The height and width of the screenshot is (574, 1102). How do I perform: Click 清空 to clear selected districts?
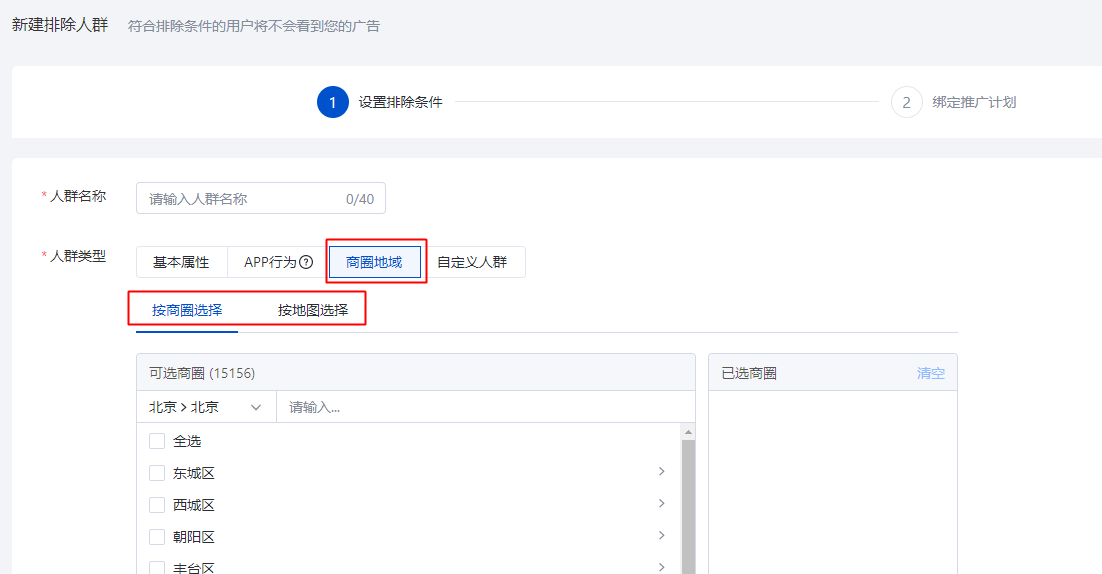point(930,373)
